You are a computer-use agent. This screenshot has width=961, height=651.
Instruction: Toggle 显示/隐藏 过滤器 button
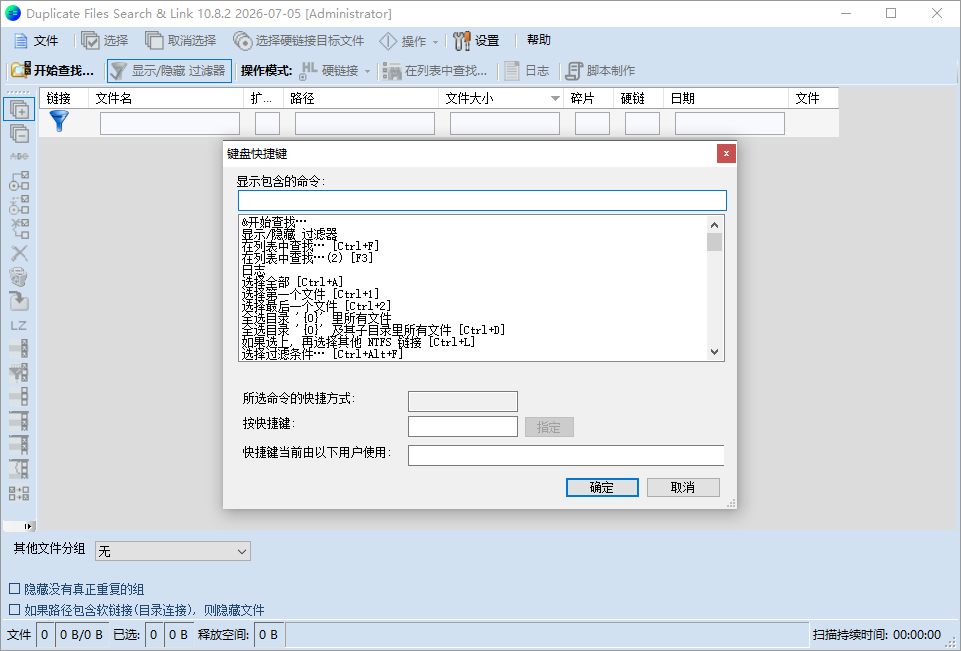coord(170,70)
